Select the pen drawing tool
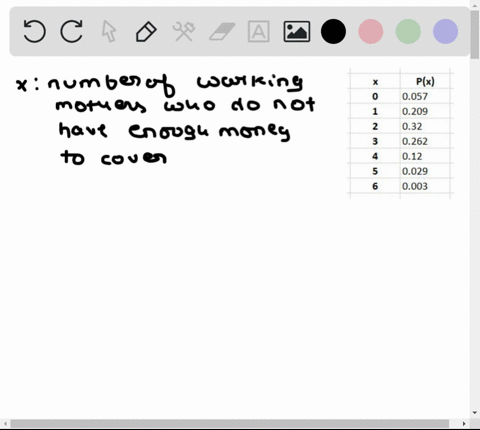Screen dimensions: 480x430 (x=146, y=32)
